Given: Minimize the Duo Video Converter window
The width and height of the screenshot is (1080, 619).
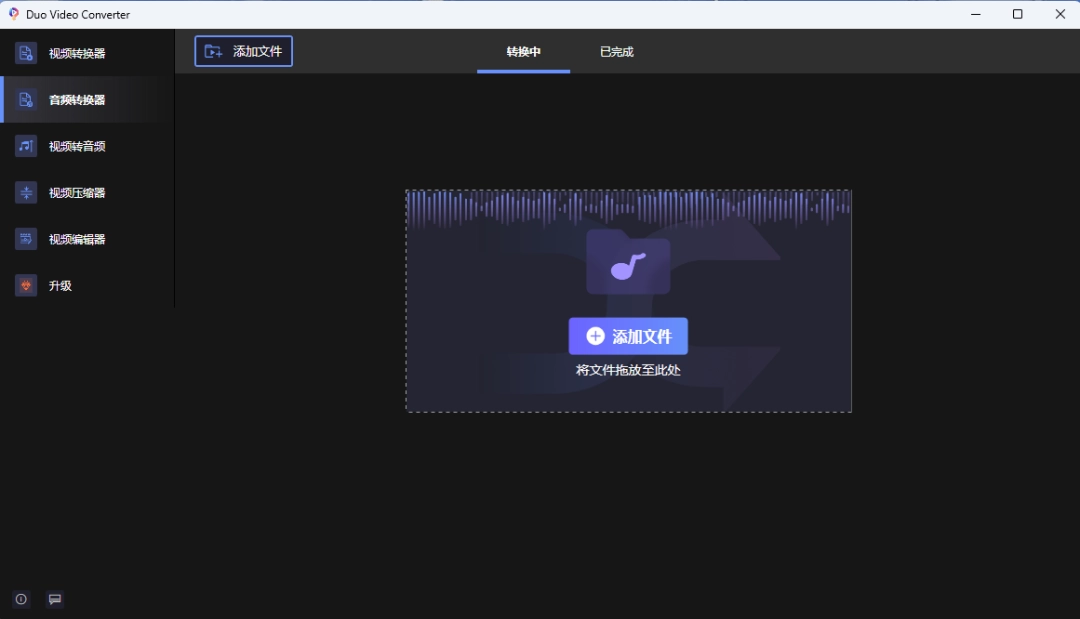Looking at the screenshot, I should click(974, 14).
